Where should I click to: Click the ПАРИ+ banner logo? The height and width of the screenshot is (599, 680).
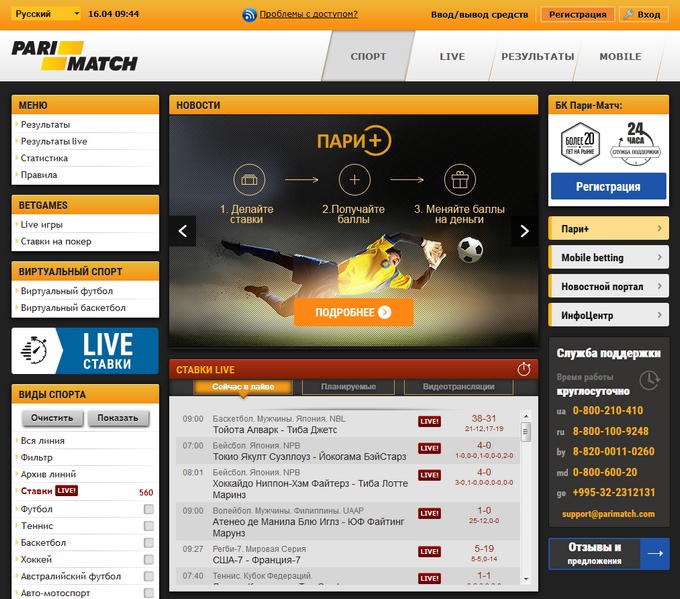[354, 141]
